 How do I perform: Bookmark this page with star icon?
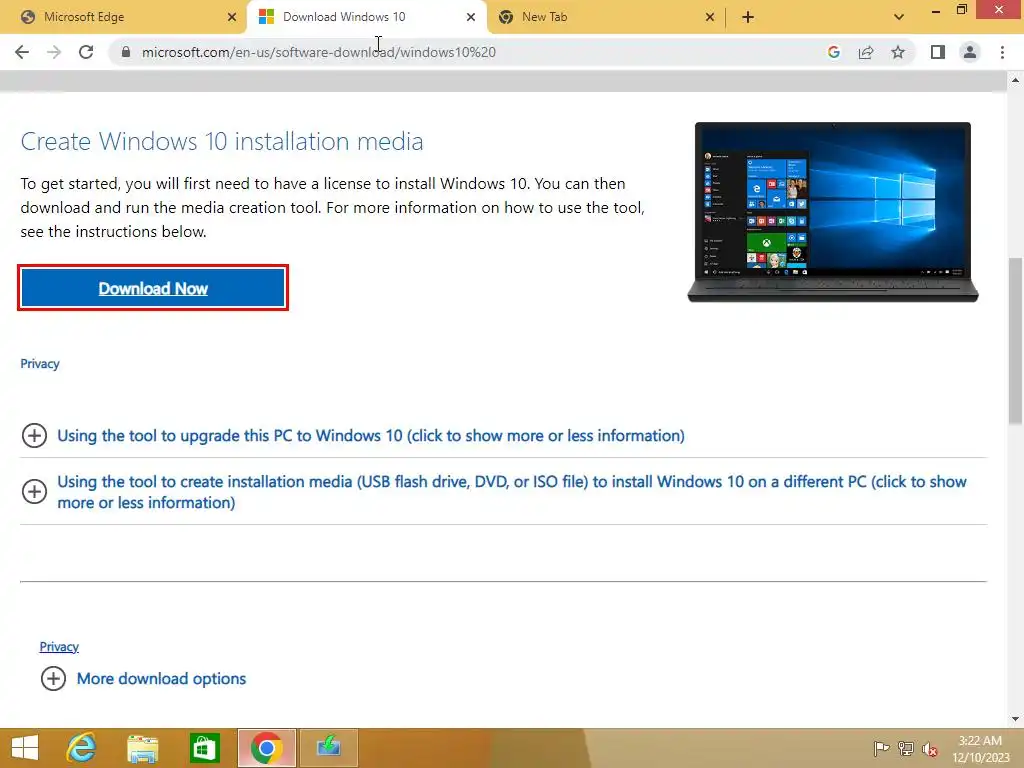(x=898, y=52)
